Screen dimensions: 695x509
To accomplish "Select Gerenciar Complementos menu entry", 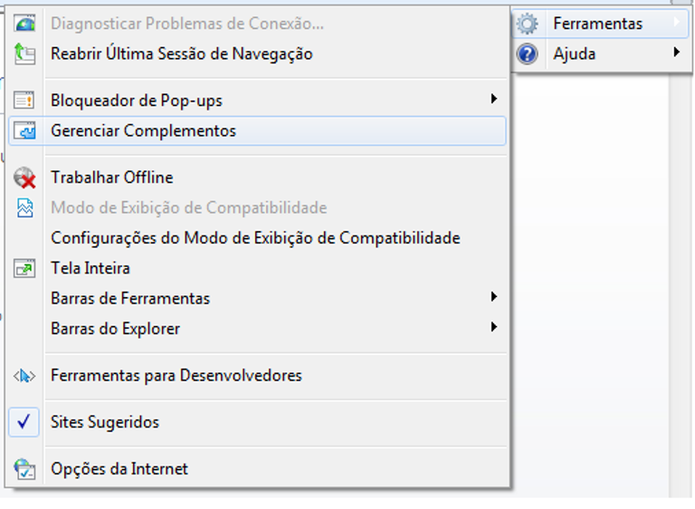I will 257,131.
